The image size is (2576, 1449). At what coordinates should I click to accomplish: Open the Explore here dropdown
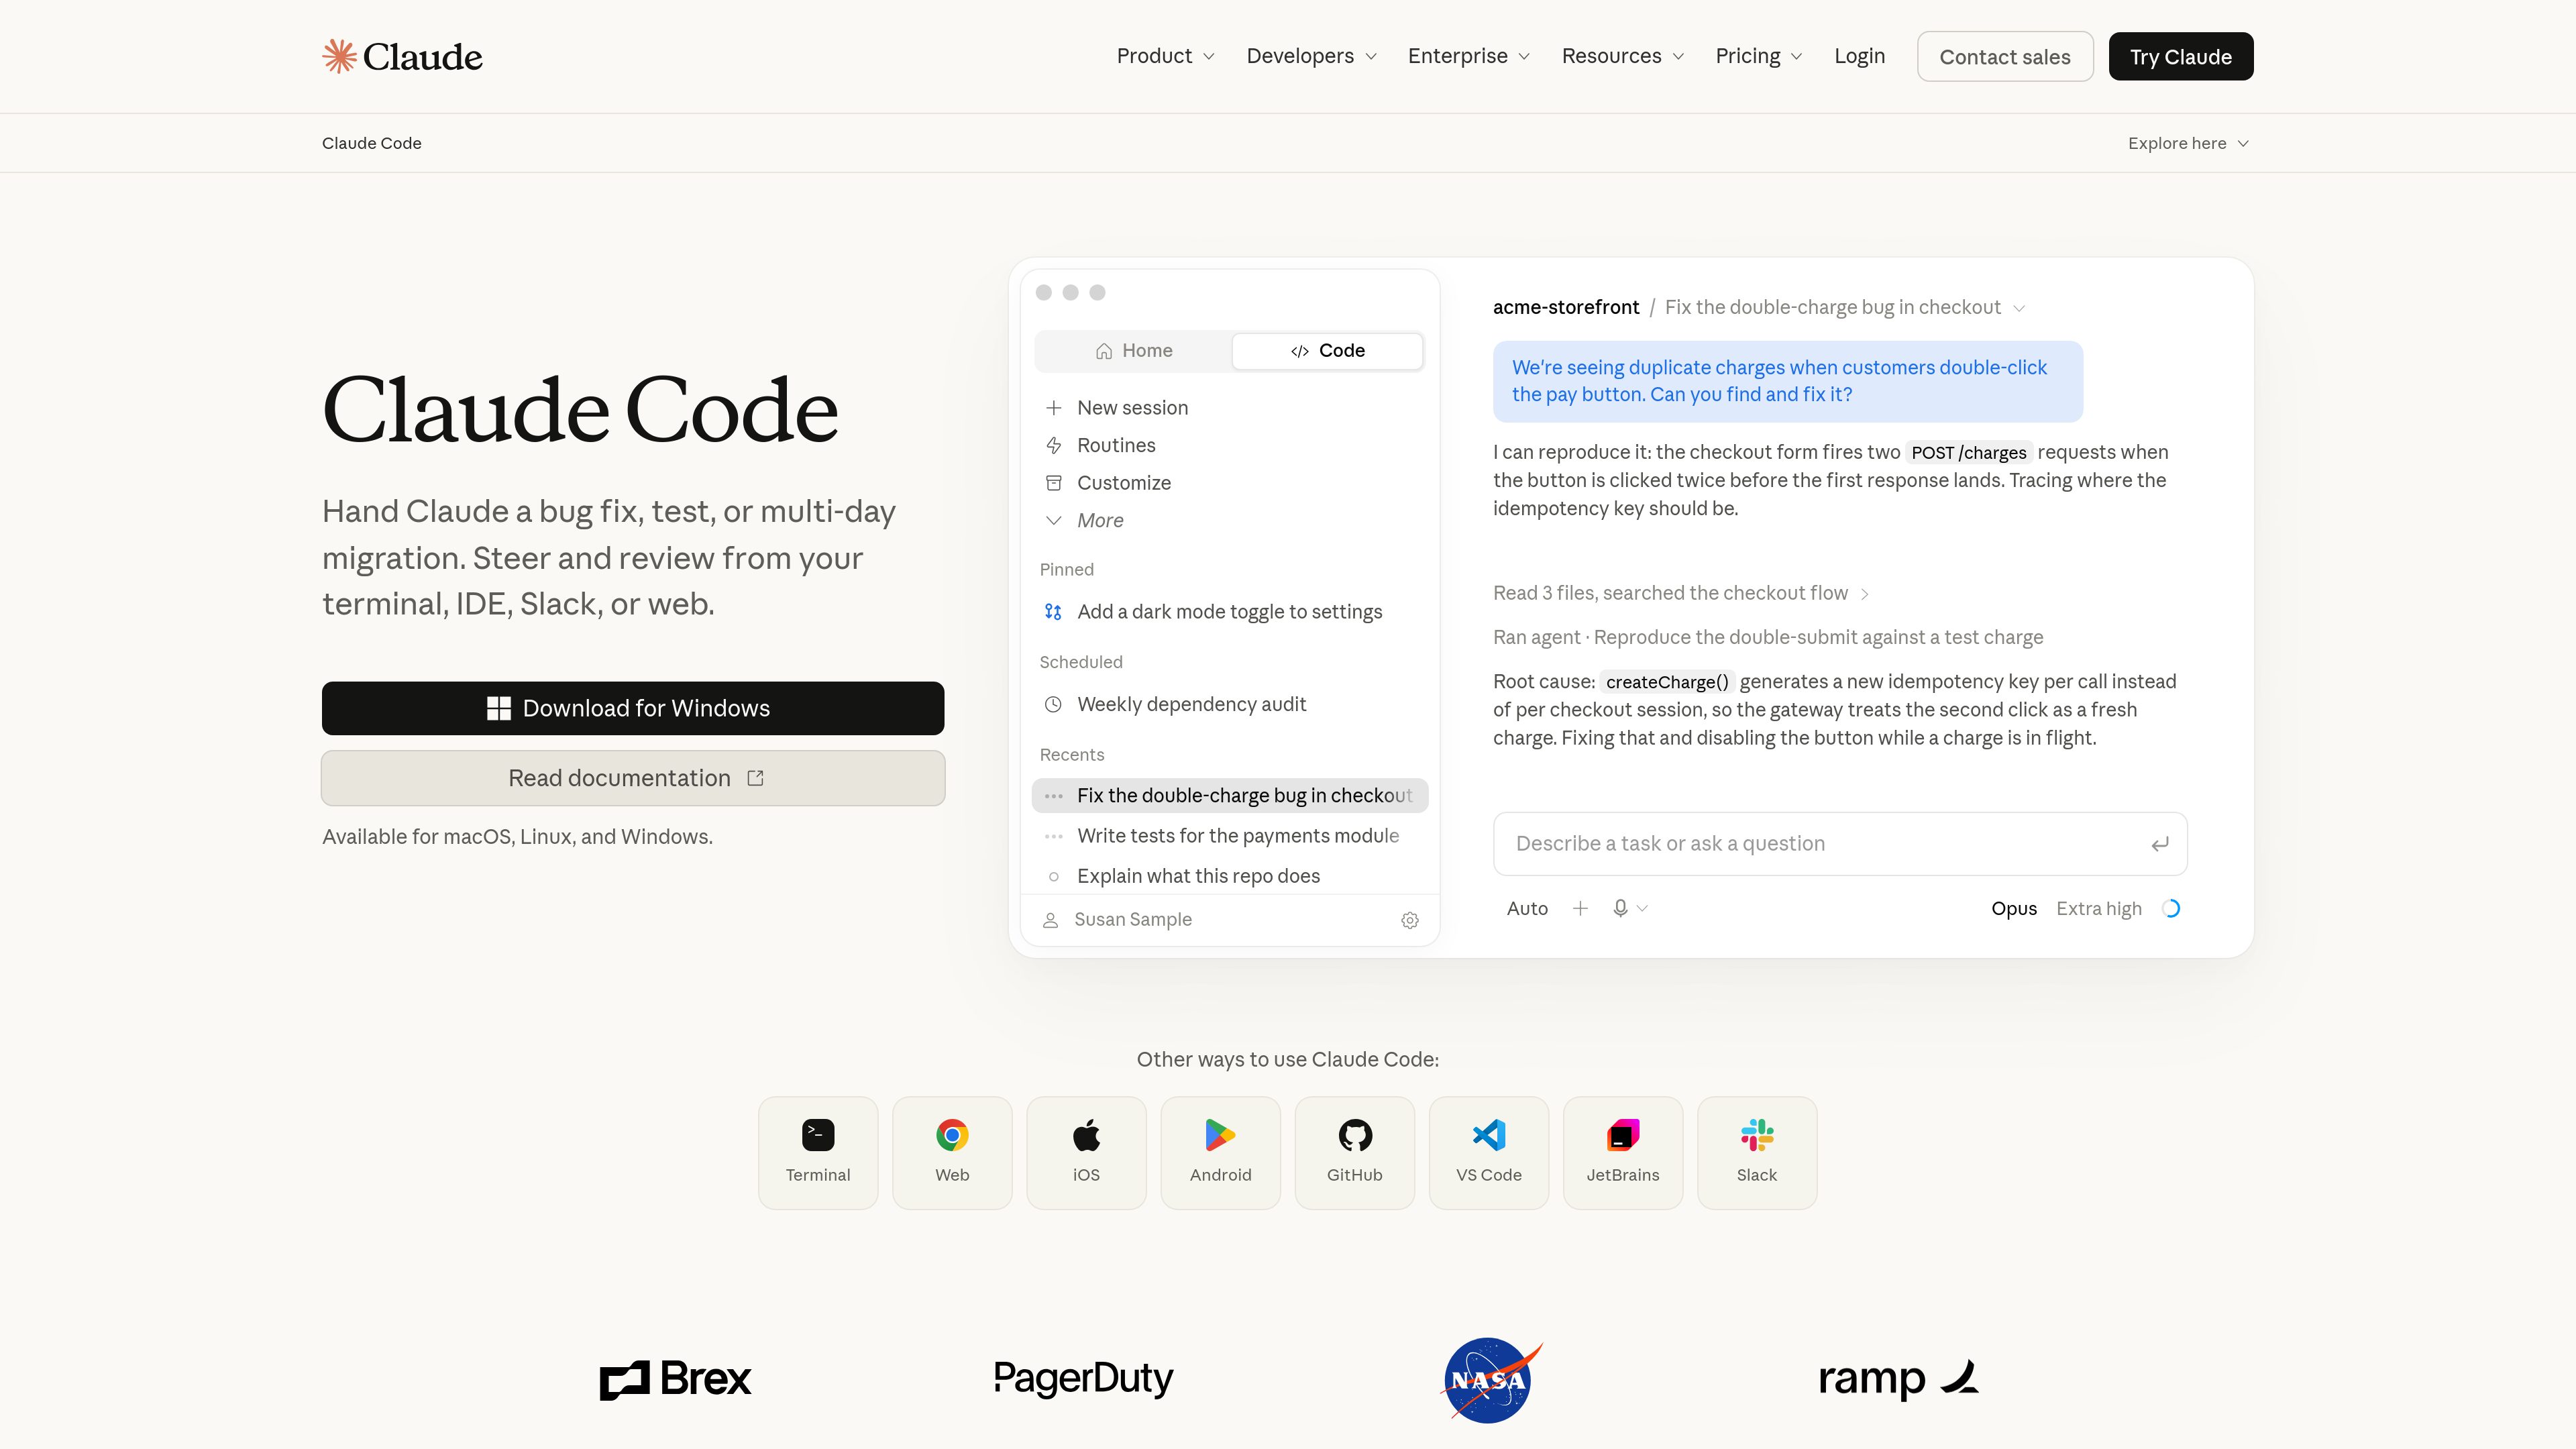(2188, 143)
